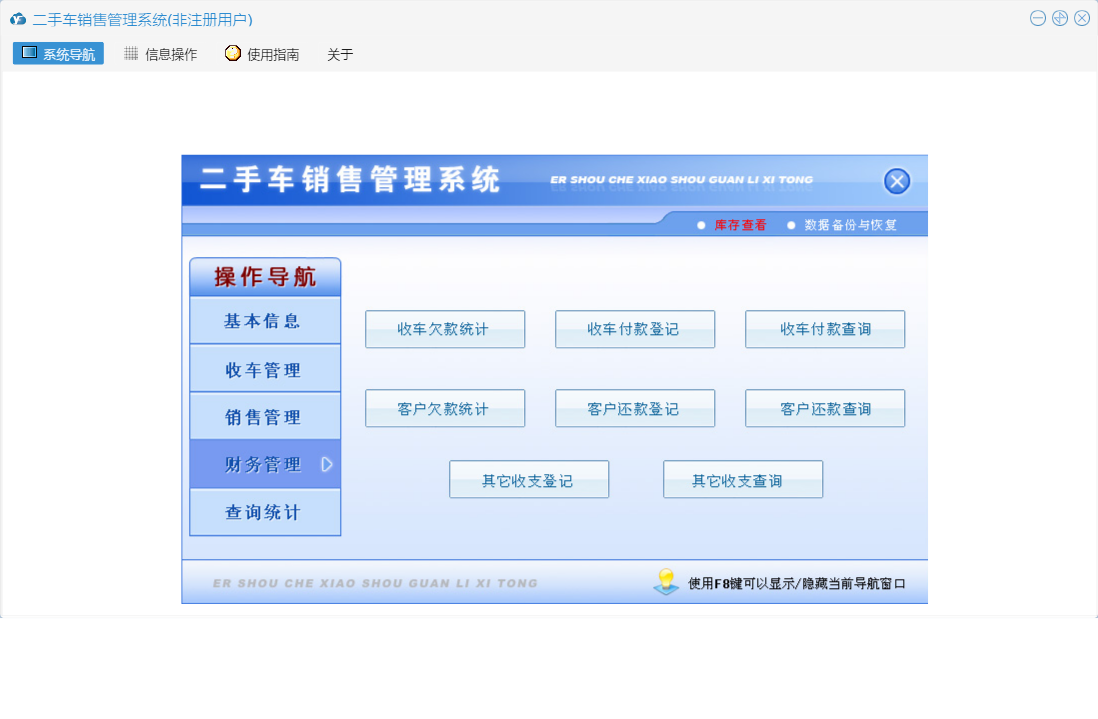Viewport: 1098px width, 719px height.
Task: Open the 系统导航 menu
Action: 58,54
